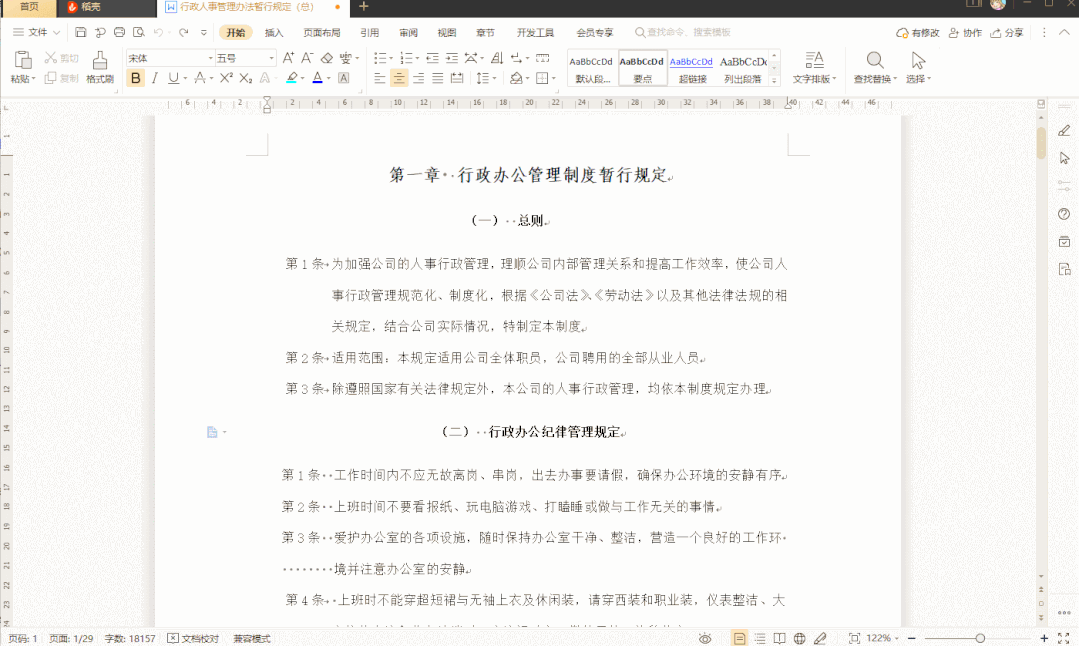This screenshot has height=646, width=1079.
Task: Click the character shading A box icon
Action: 343,78
